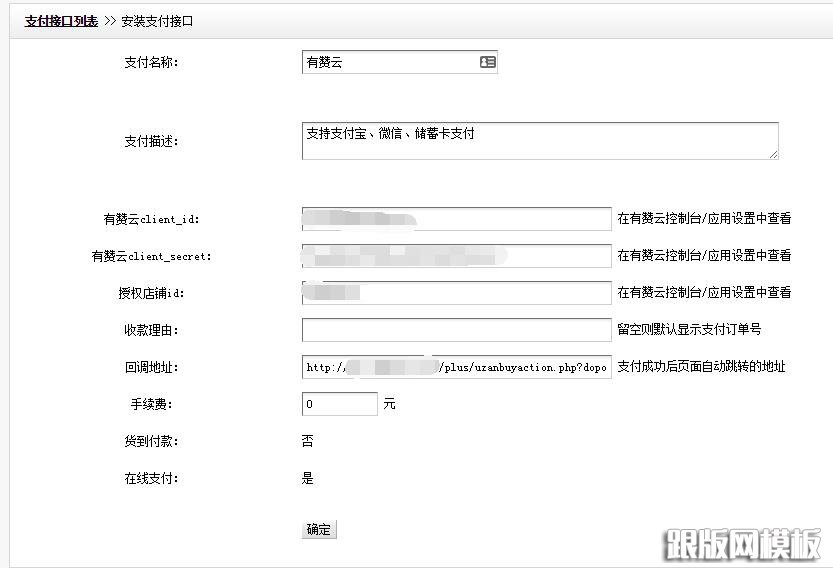Click the 支付名称 field label
This screenshot has height=568, width=833.
[x=150, y=62]
